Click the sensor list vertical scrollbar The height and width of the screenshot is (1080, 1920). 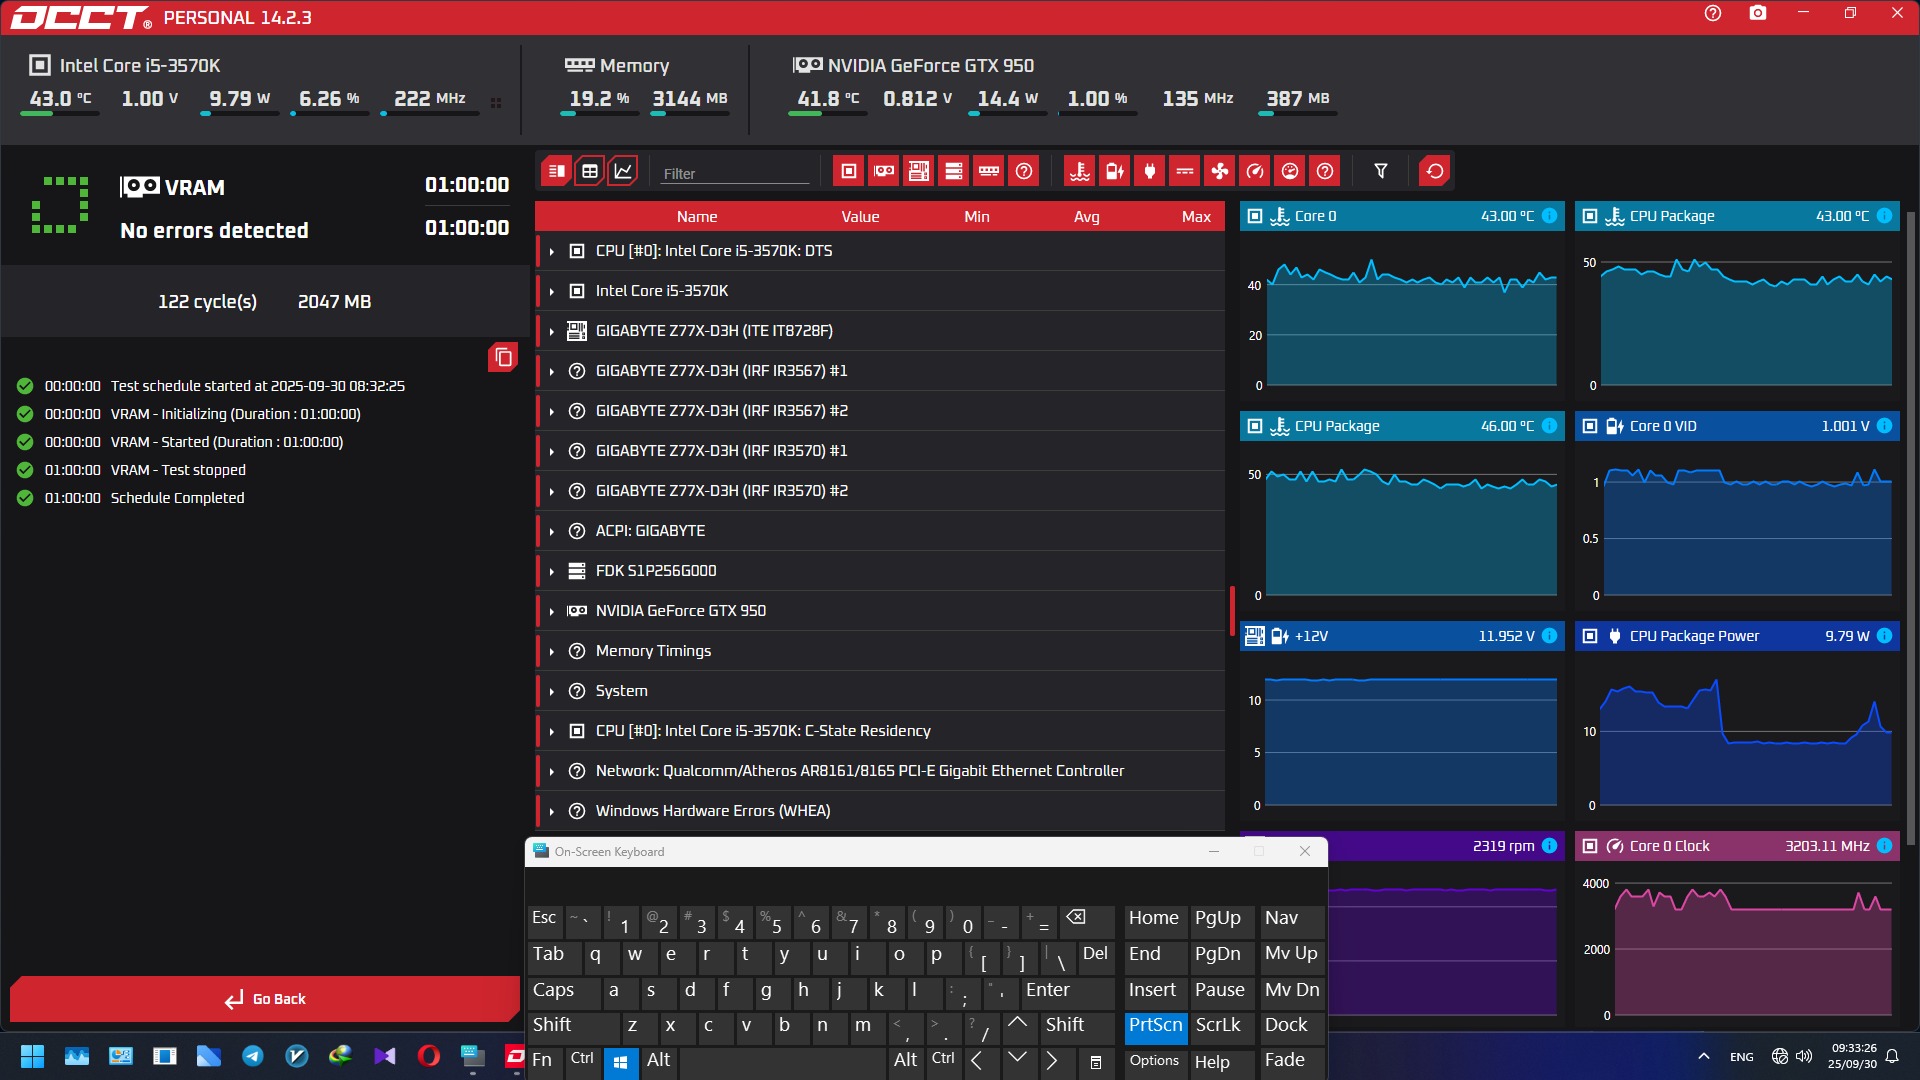tap(1232, 610)
